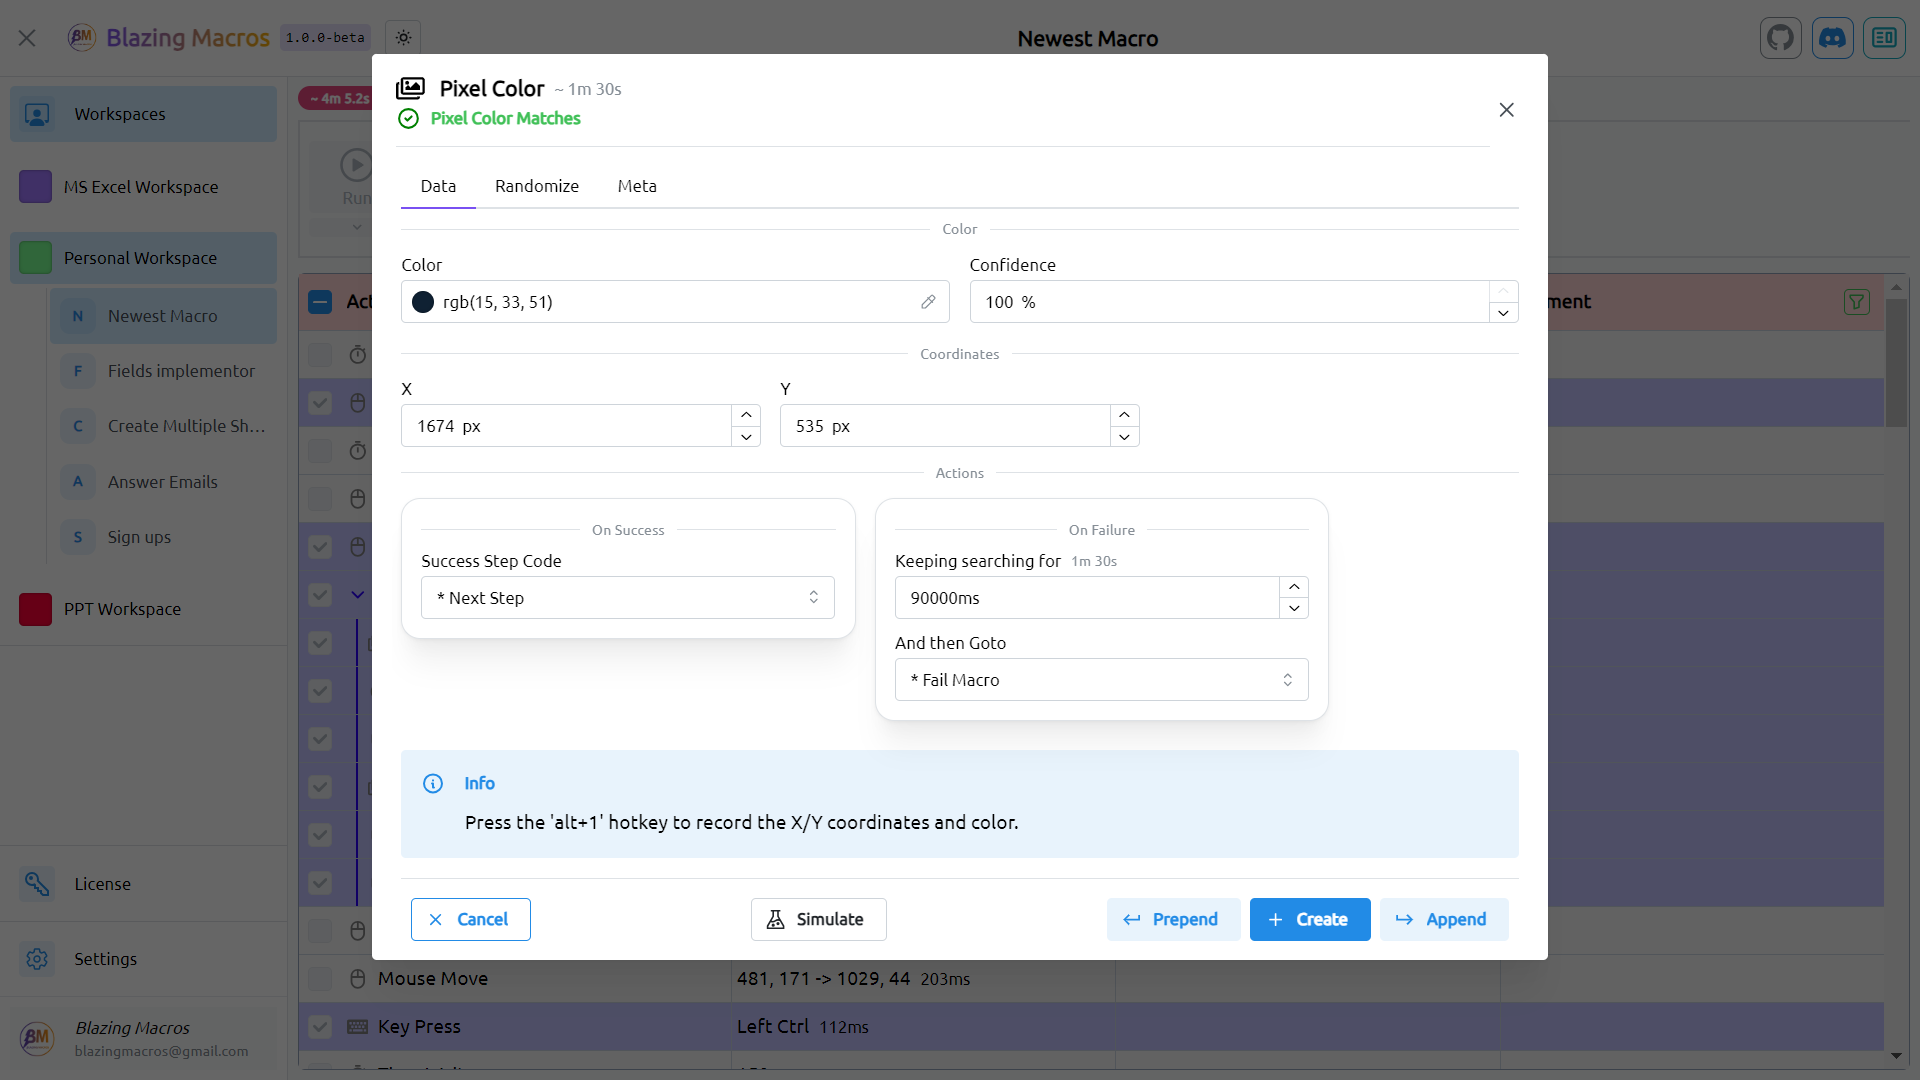Open the Discord link icon
The width and height of the screenshot is (1920, 1080).
tap(1832, 38)
